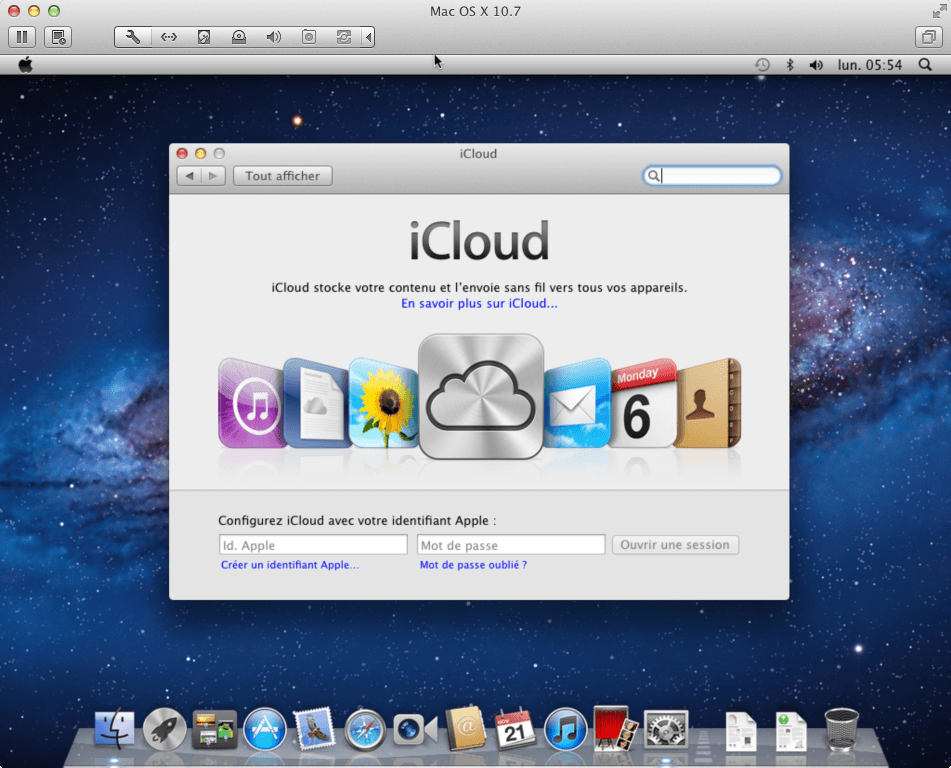Open Spotlight search in the menu bar
Image resolution: width=951 pixels, height=768 pixels.
click(x=925, y=65)
